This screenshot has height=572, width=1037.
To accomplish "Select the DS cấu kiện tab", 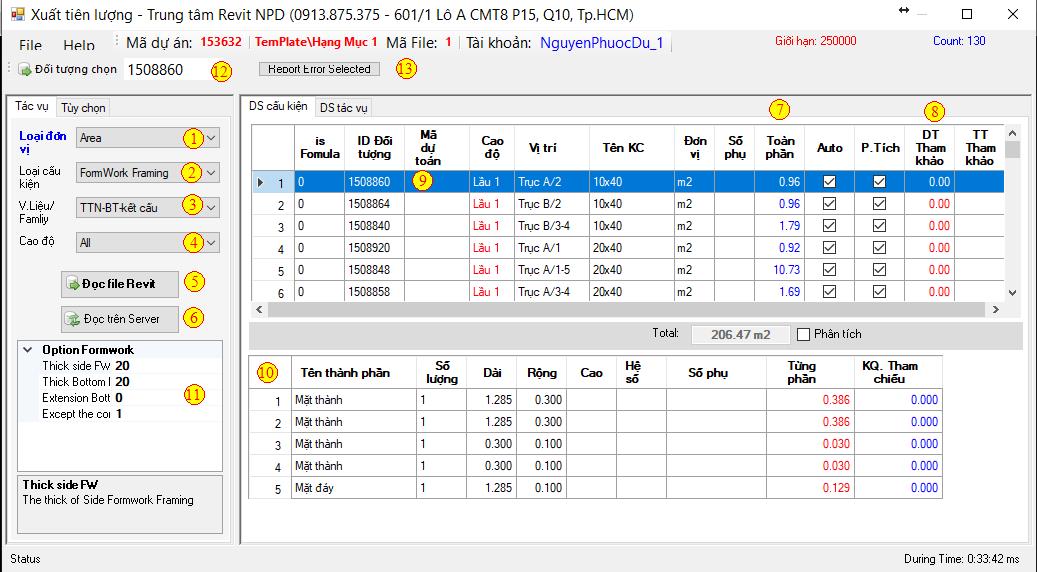I will [278, 106].
